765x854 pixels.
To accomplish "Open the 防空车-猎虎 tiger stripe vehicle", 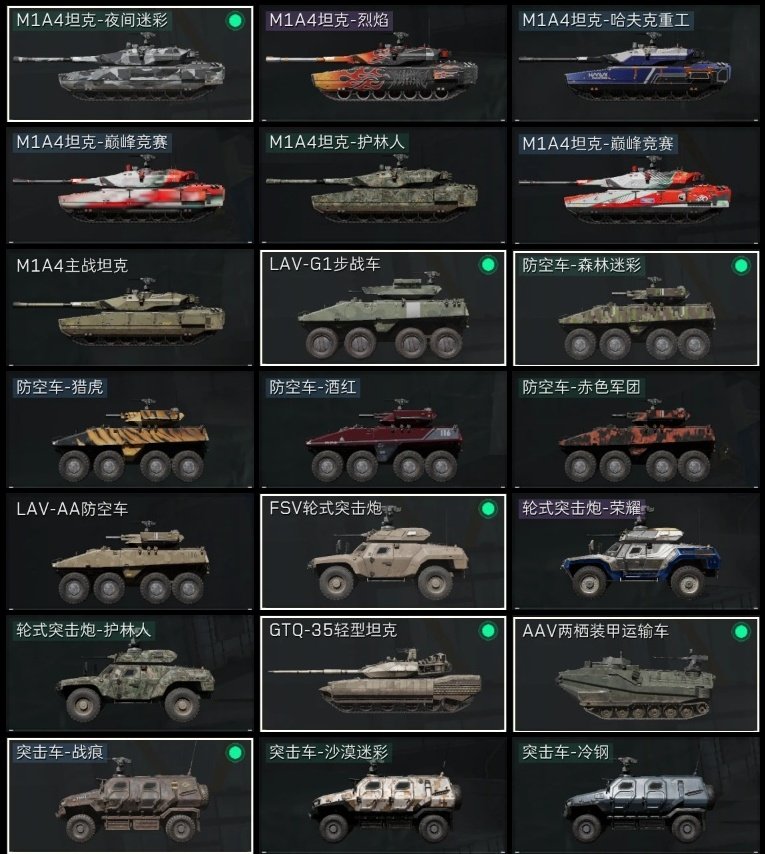I will [x=130, y=430].
